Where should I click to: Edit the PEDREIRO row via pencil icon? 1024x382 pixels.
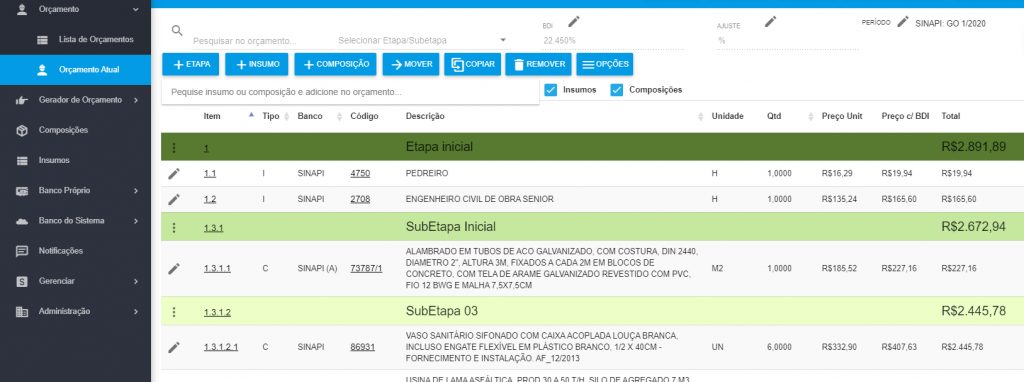[x=174, y=173]
